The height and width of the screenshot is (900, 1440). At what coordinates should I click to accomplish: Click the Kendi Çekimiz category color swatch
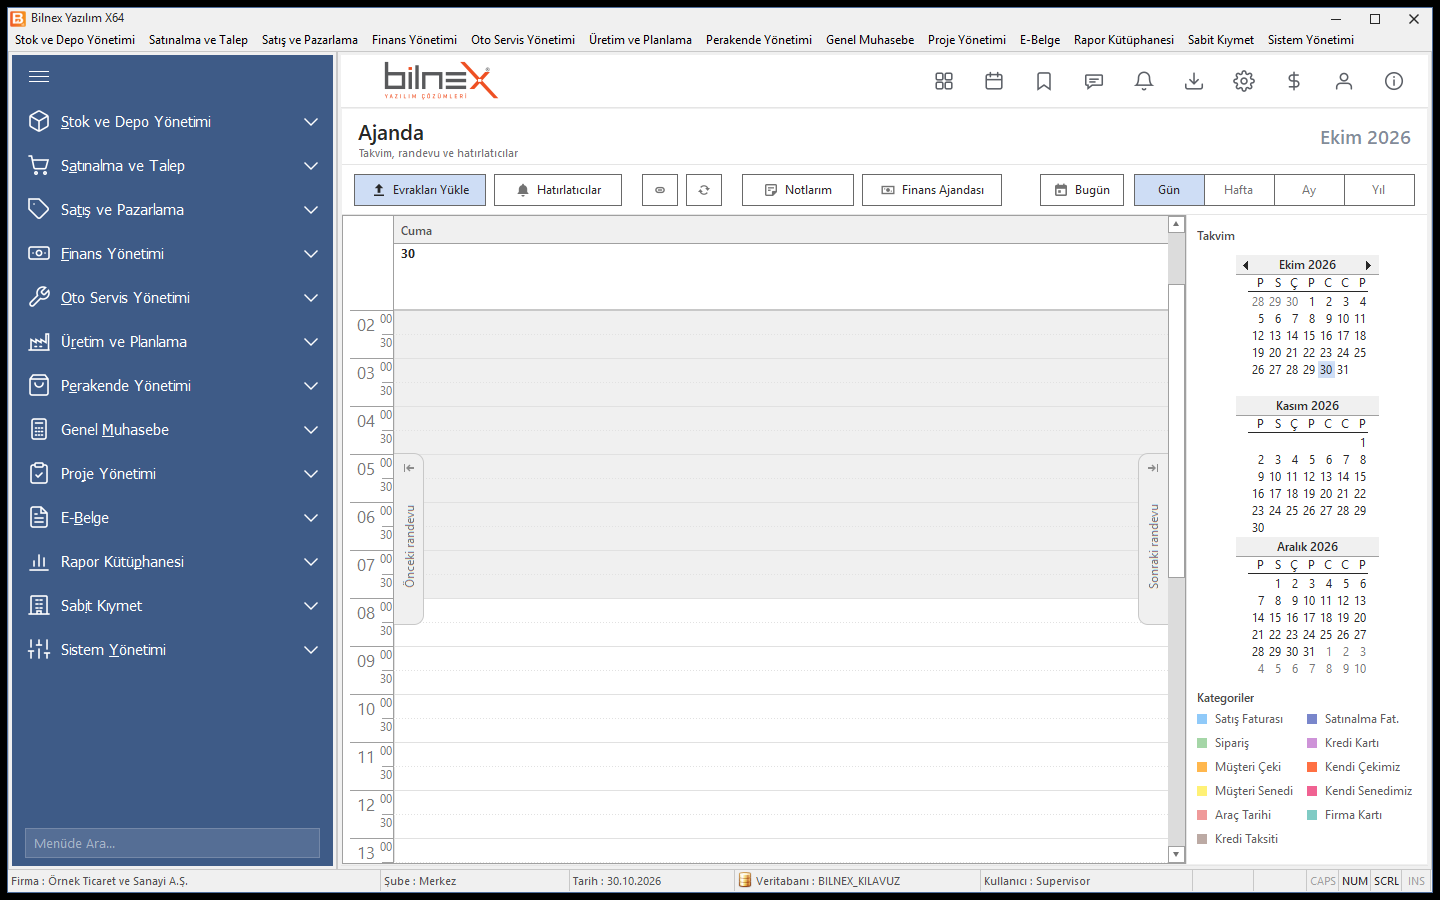click(x=1312, y=767)
